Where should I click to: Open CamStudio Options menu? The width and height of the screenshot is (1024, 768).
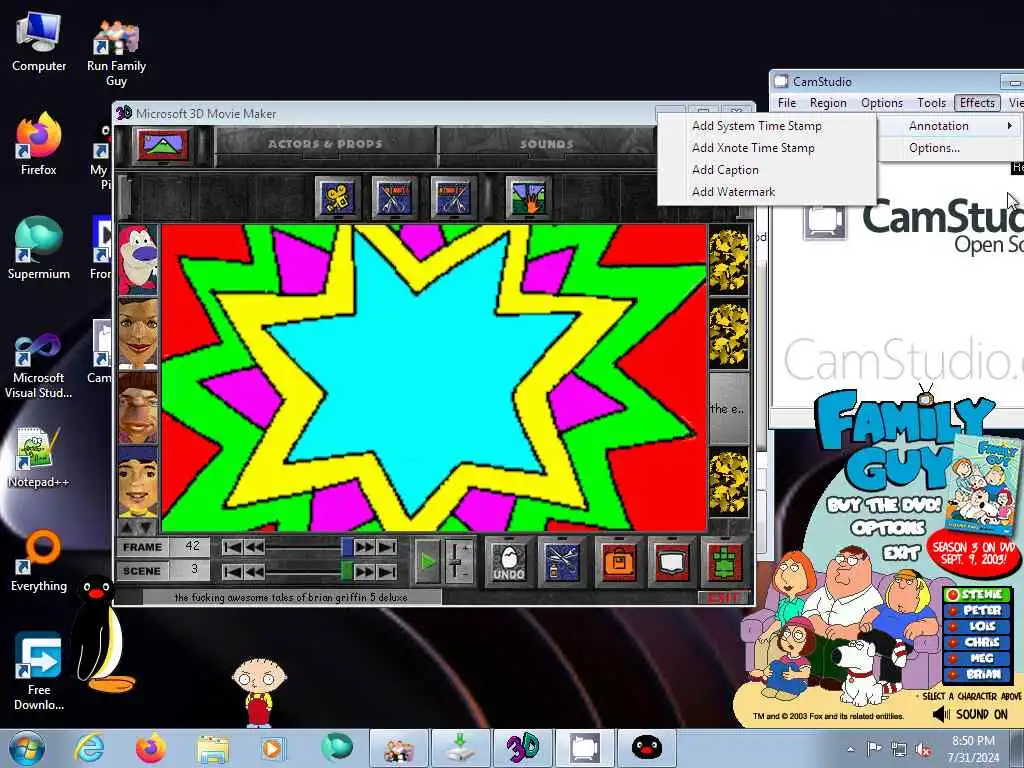click(x=882, y=103)
